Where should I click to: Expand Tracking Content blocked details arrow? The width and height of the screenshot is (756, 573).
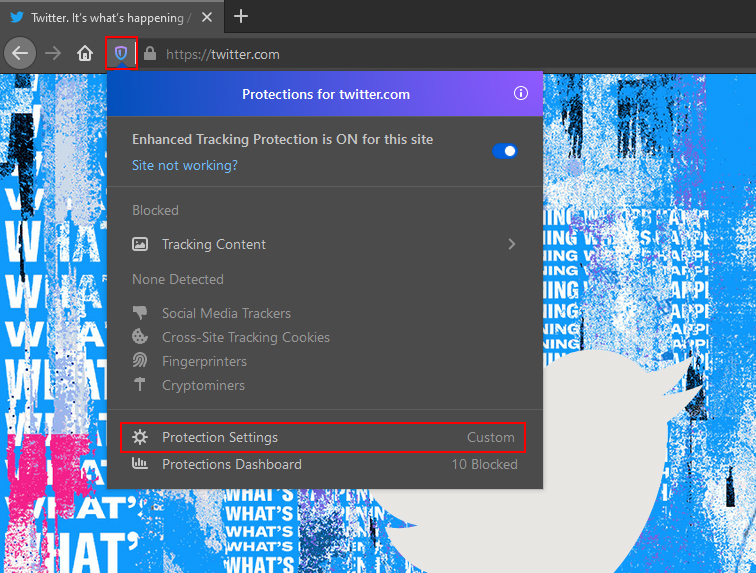[512, 244]
